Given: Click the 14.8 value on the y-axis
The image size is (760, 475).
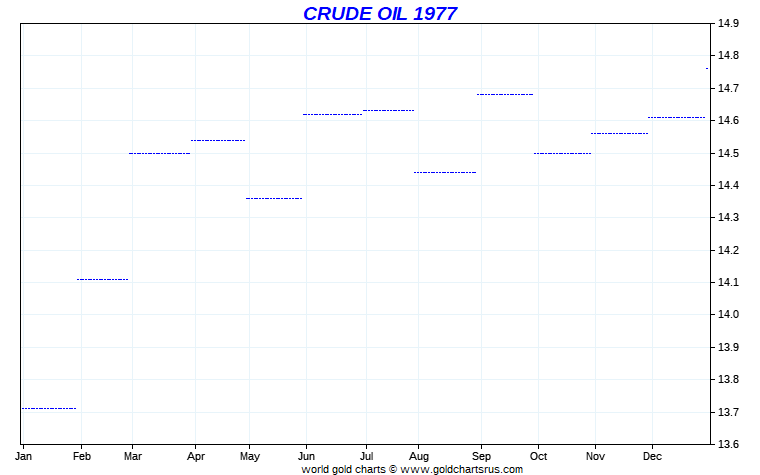Looking at the screenshot, I should point(728,56).
